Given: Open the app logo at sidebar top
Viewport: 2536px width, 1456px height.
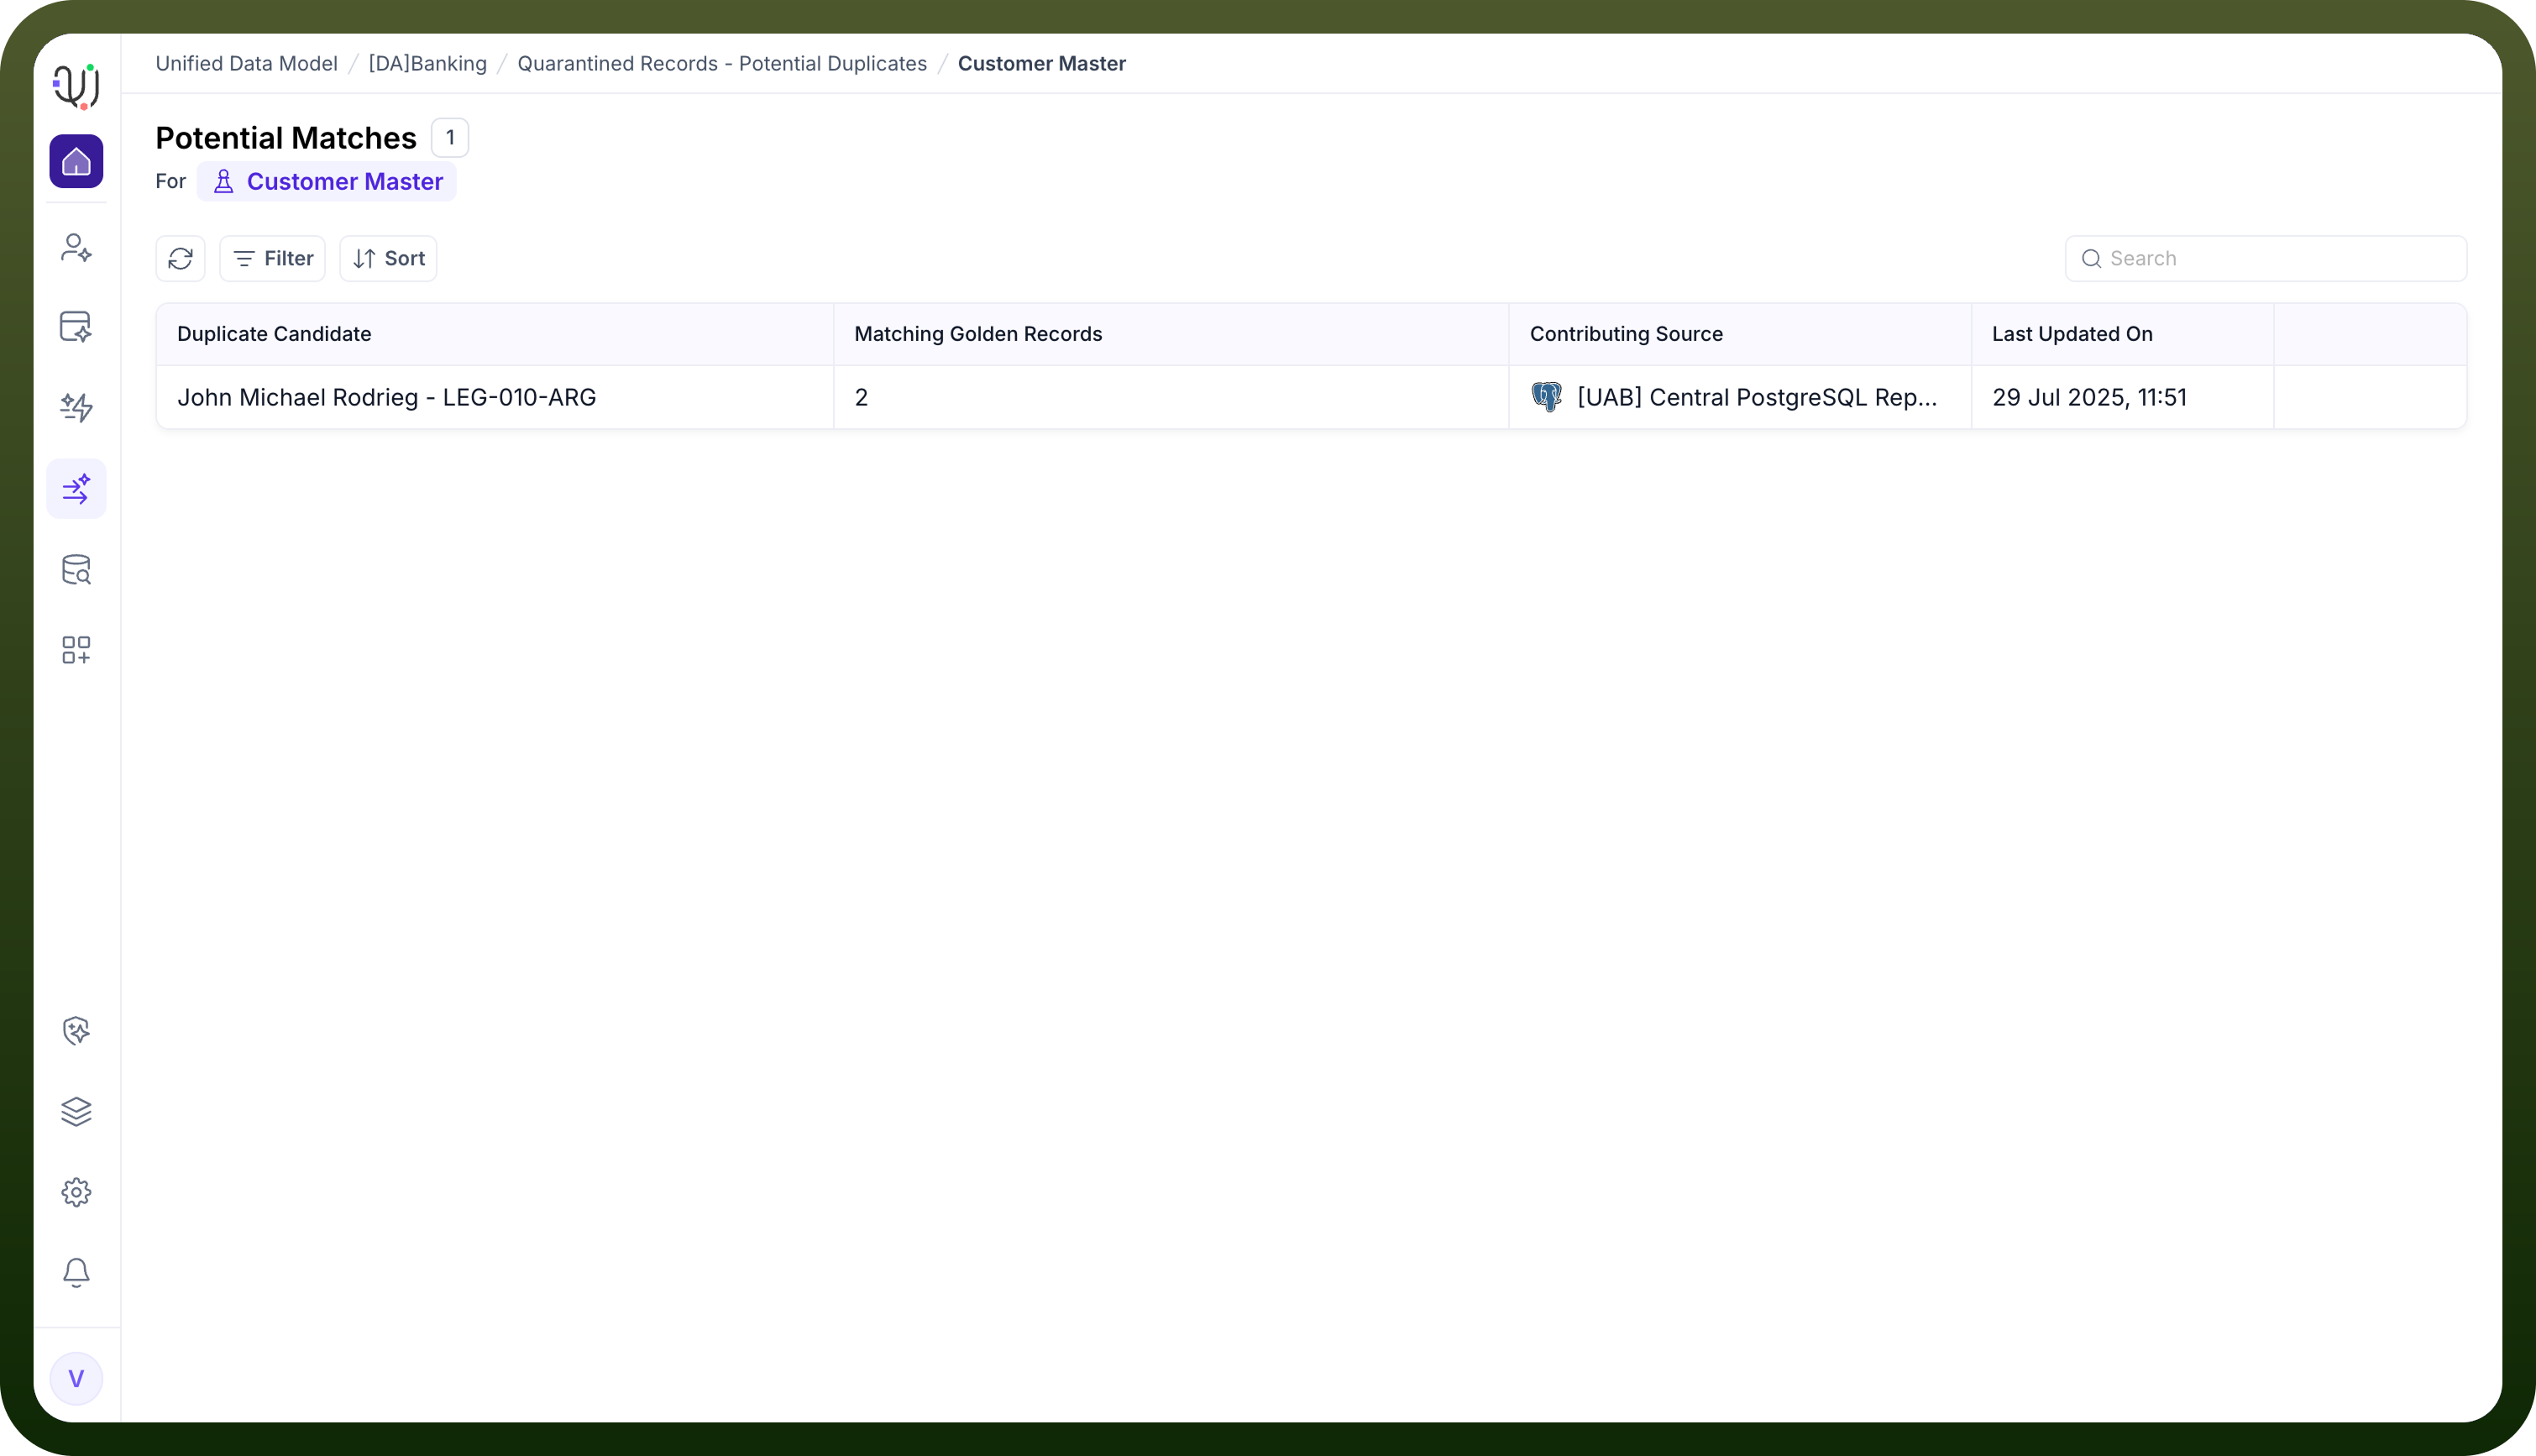Looking at the screenshot, I should click(x=76, y=86).
